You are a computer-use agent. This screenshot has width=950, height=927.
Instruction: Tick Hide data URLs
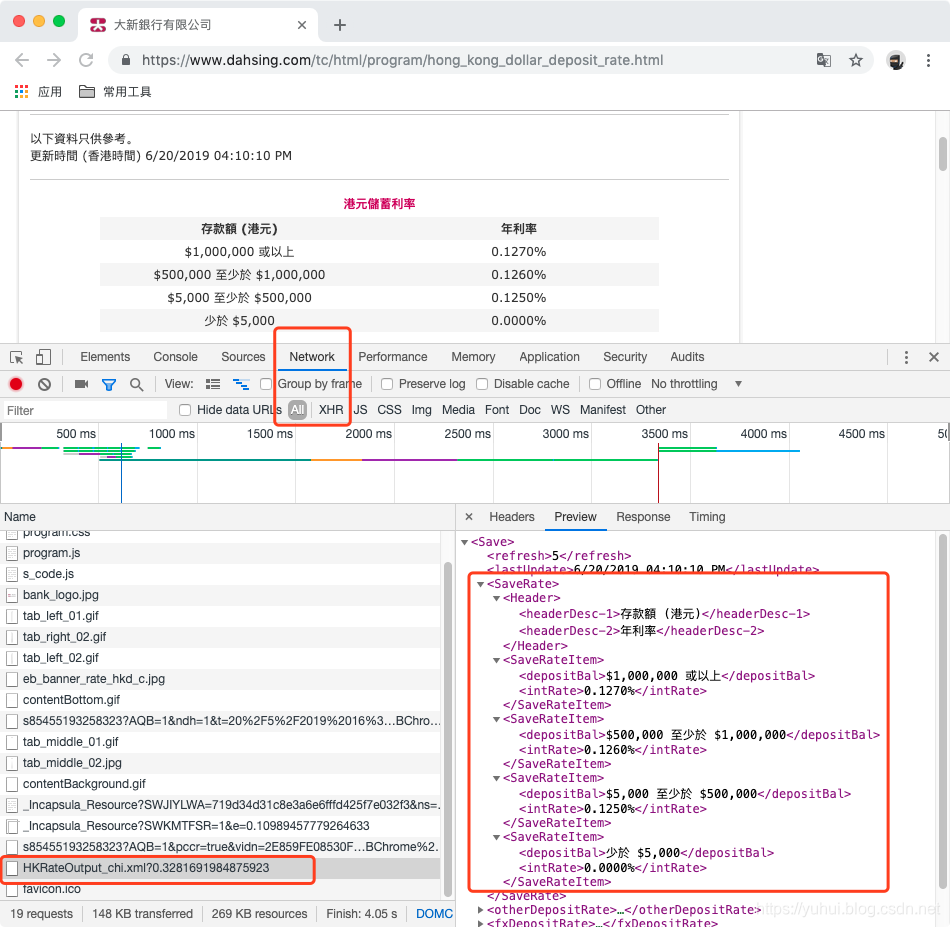coord(185,410)
